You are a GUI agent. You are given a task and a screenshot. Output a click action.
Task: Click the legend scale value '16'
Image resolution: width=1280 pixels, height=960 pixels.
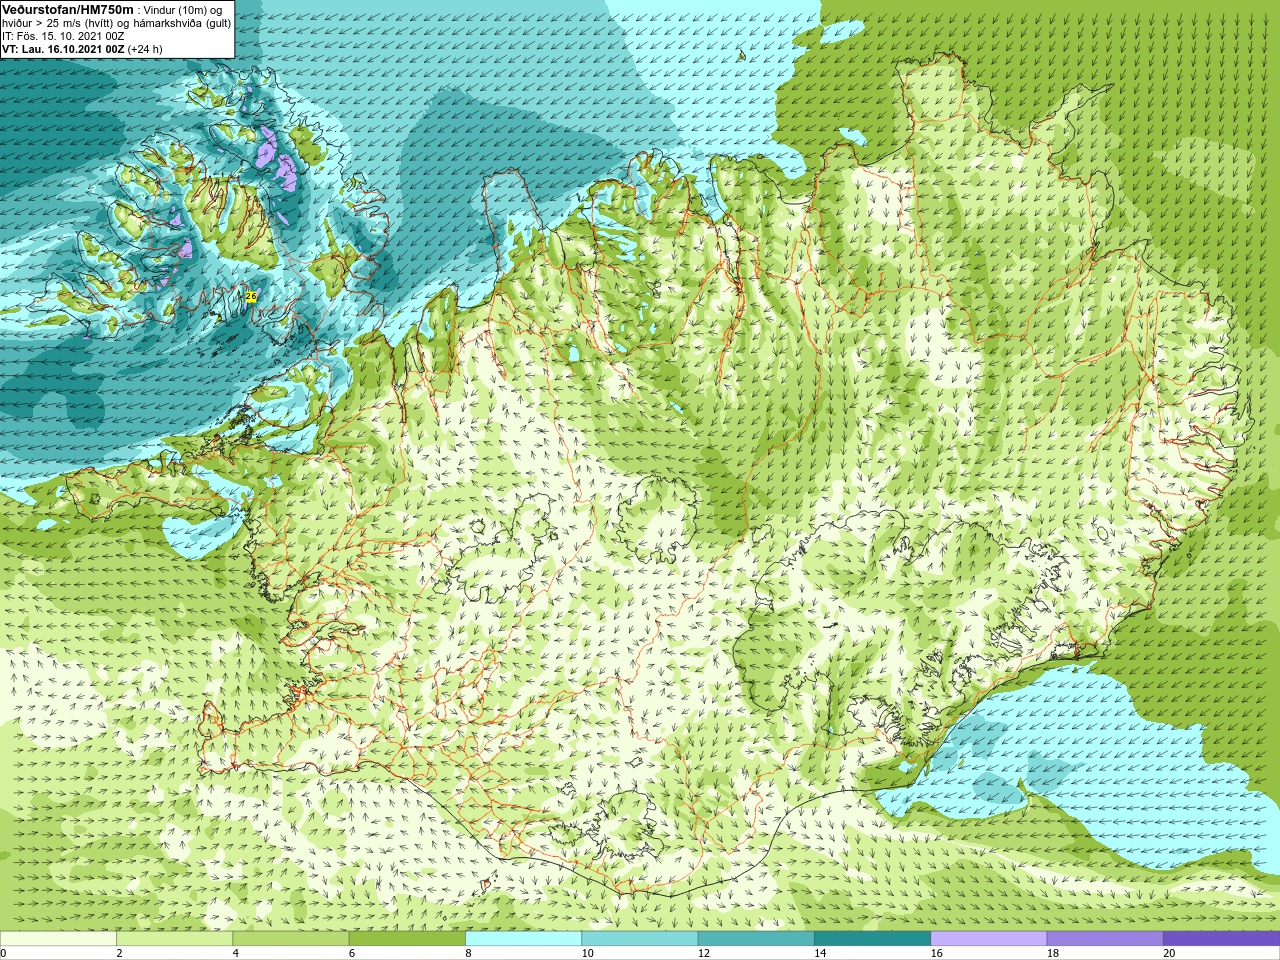click(x=936, y=953)
